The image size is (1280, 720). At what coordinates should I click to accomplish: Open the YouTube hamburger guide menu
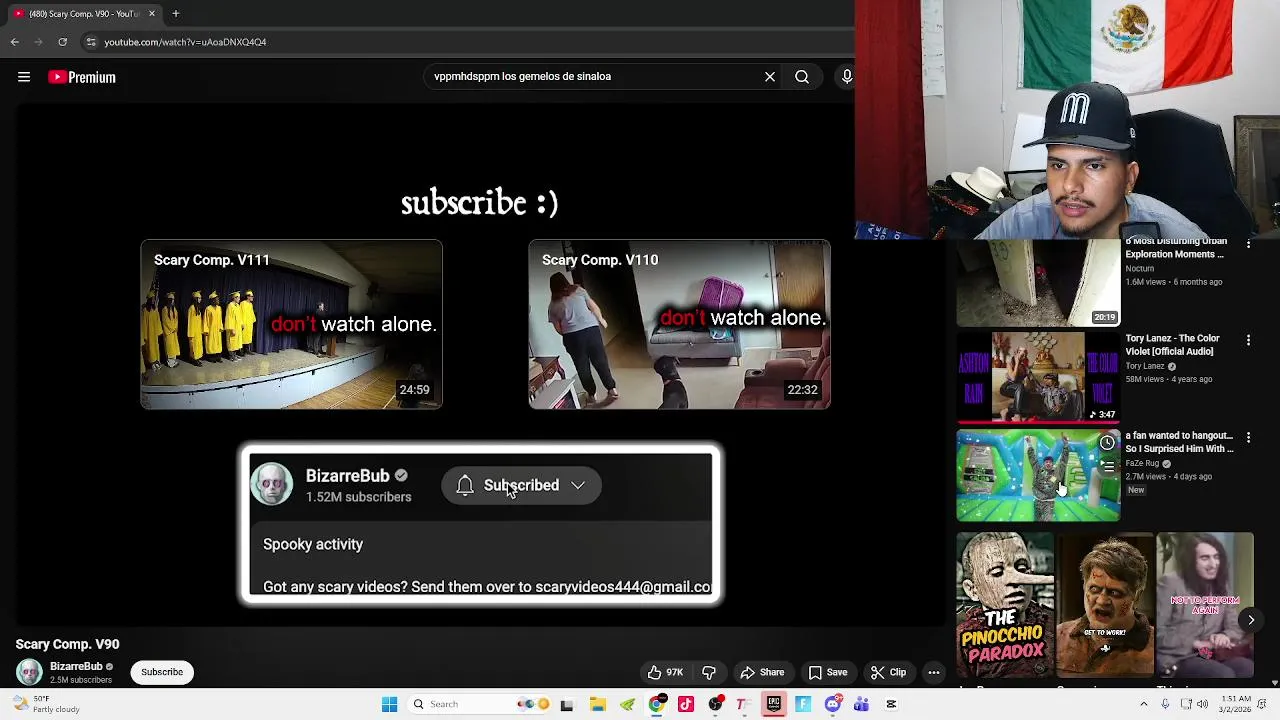24,77
